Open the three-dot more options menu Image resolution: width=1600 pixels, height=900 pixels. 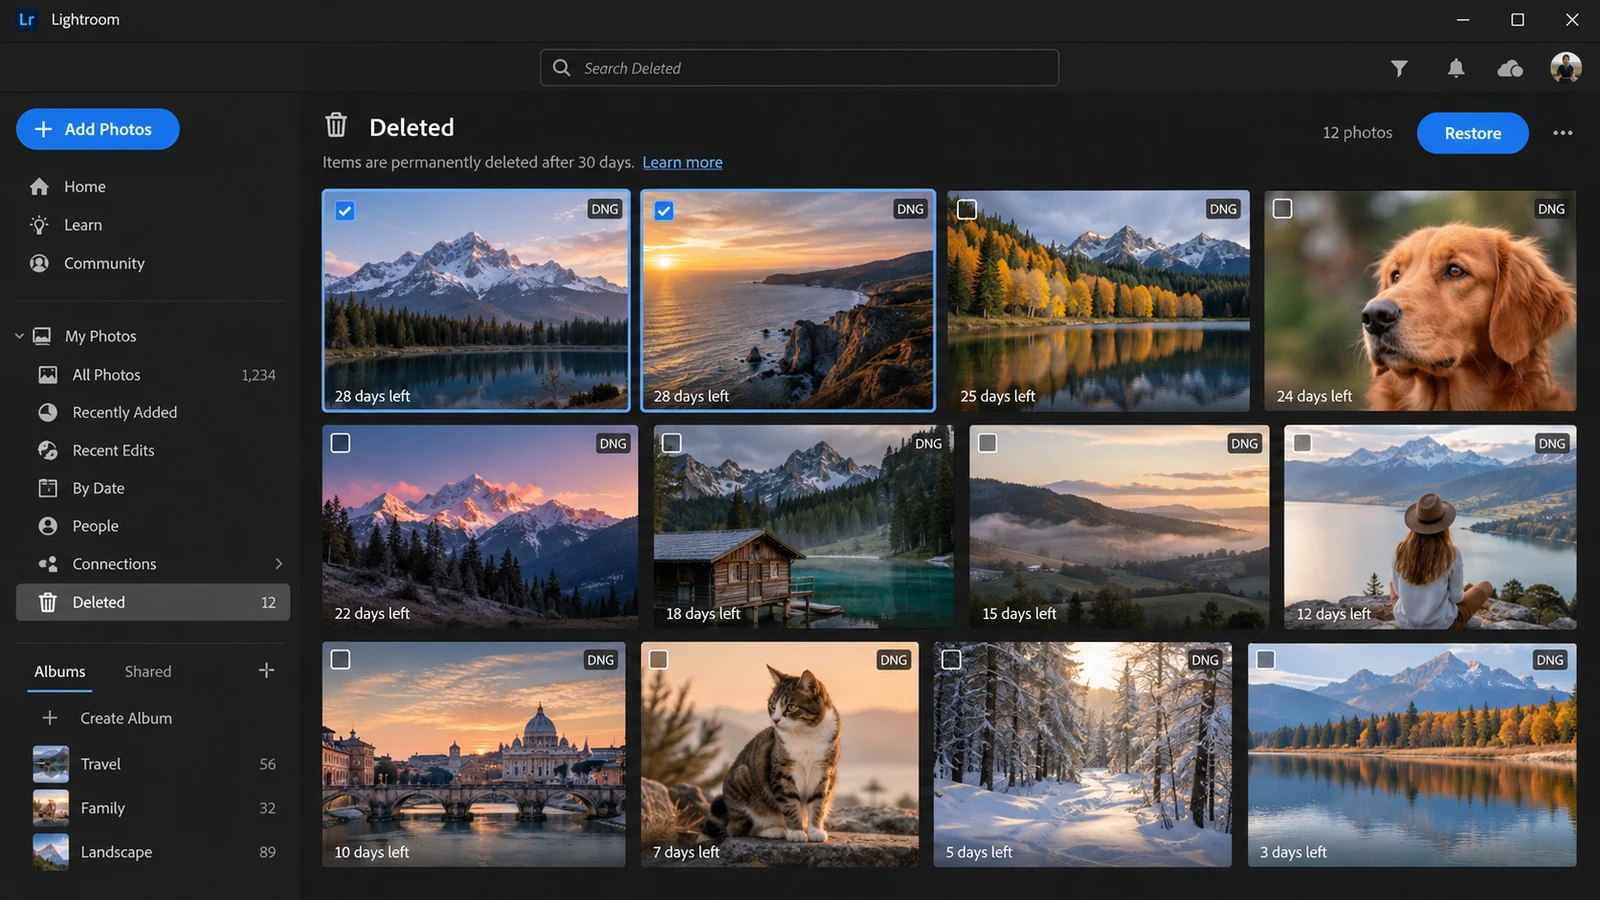[1562, 133]
